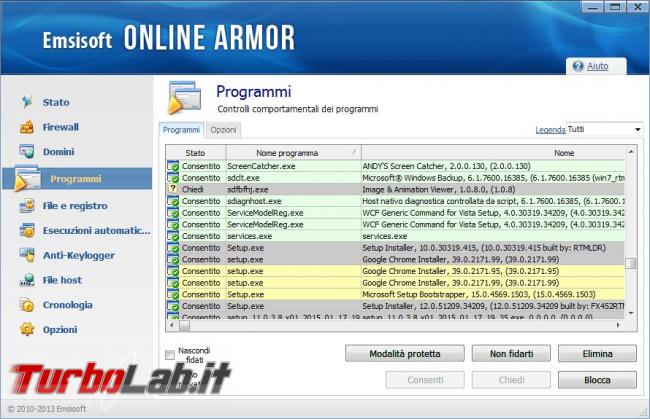This screenshot has width=650, height=419.
Task: Open the Aiuto help link
Action: (597, 66)
